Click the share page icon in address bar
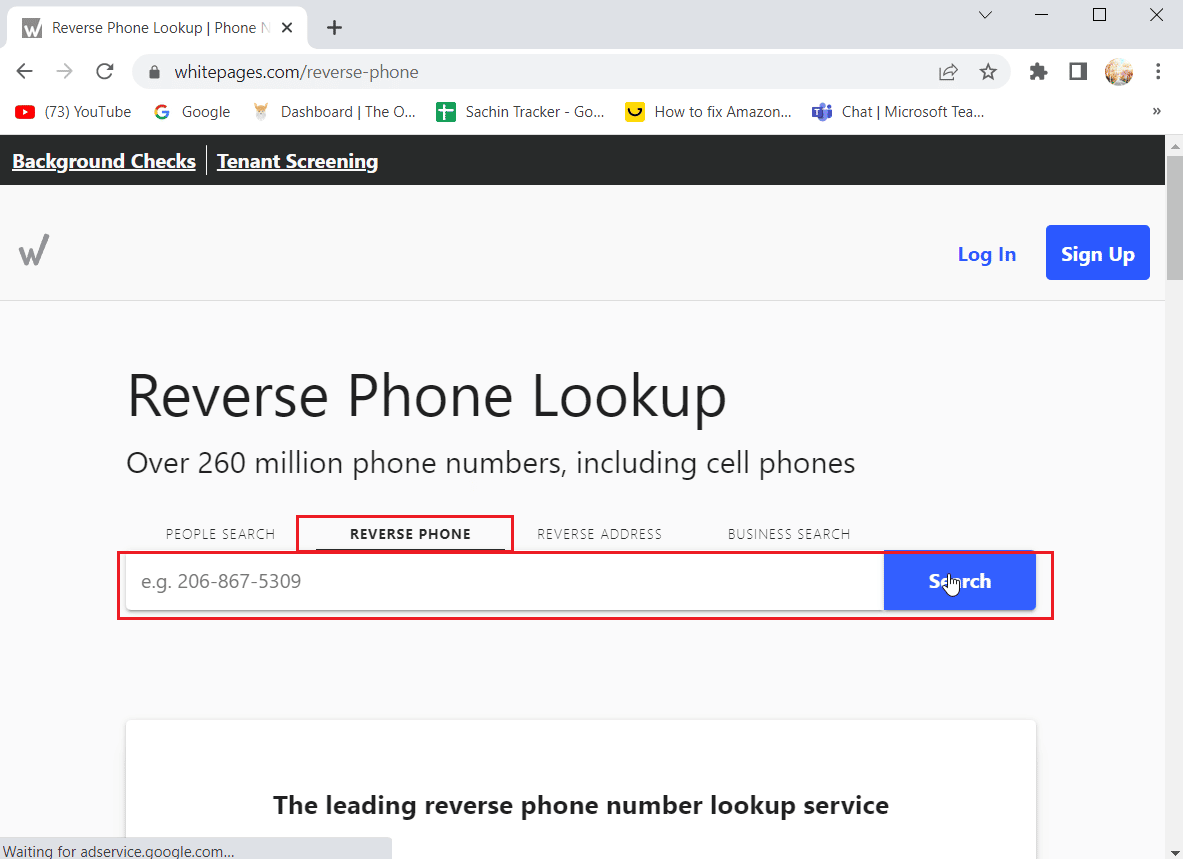 tap(948, 72)
